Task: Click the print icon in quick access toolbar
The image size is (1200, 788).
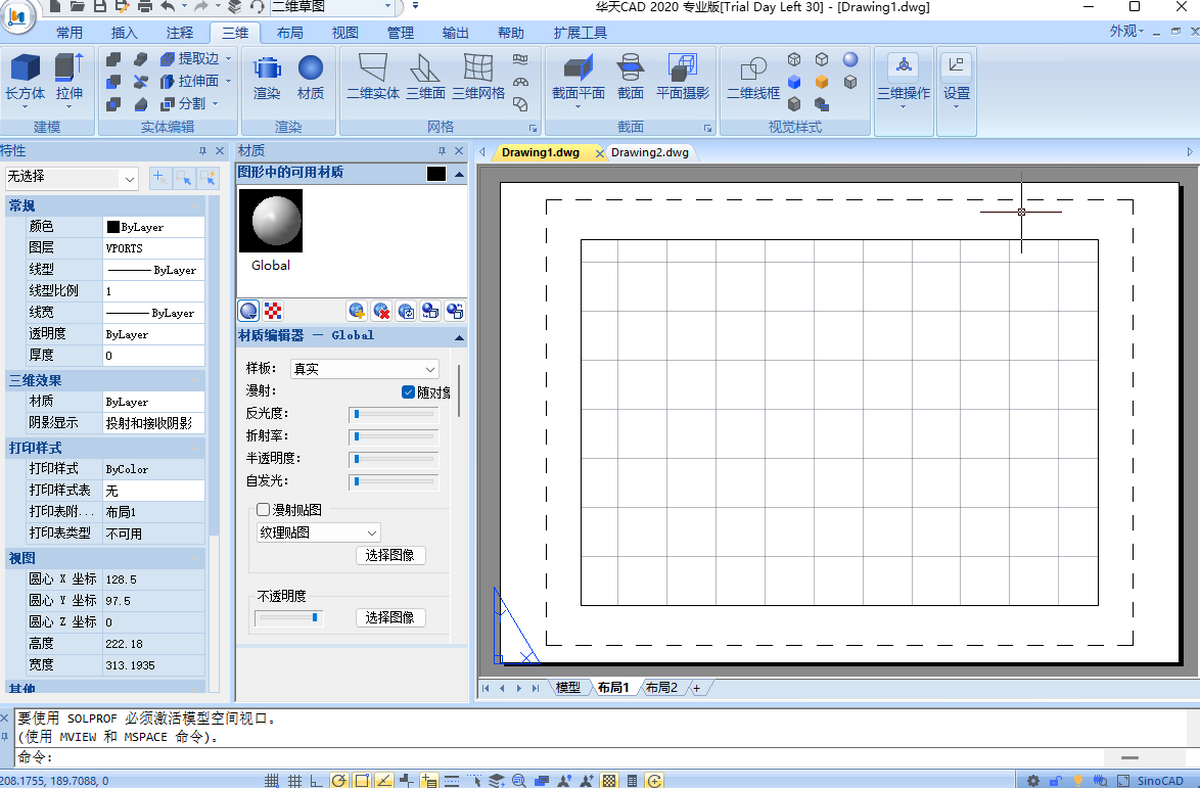Action: point(145,7)
